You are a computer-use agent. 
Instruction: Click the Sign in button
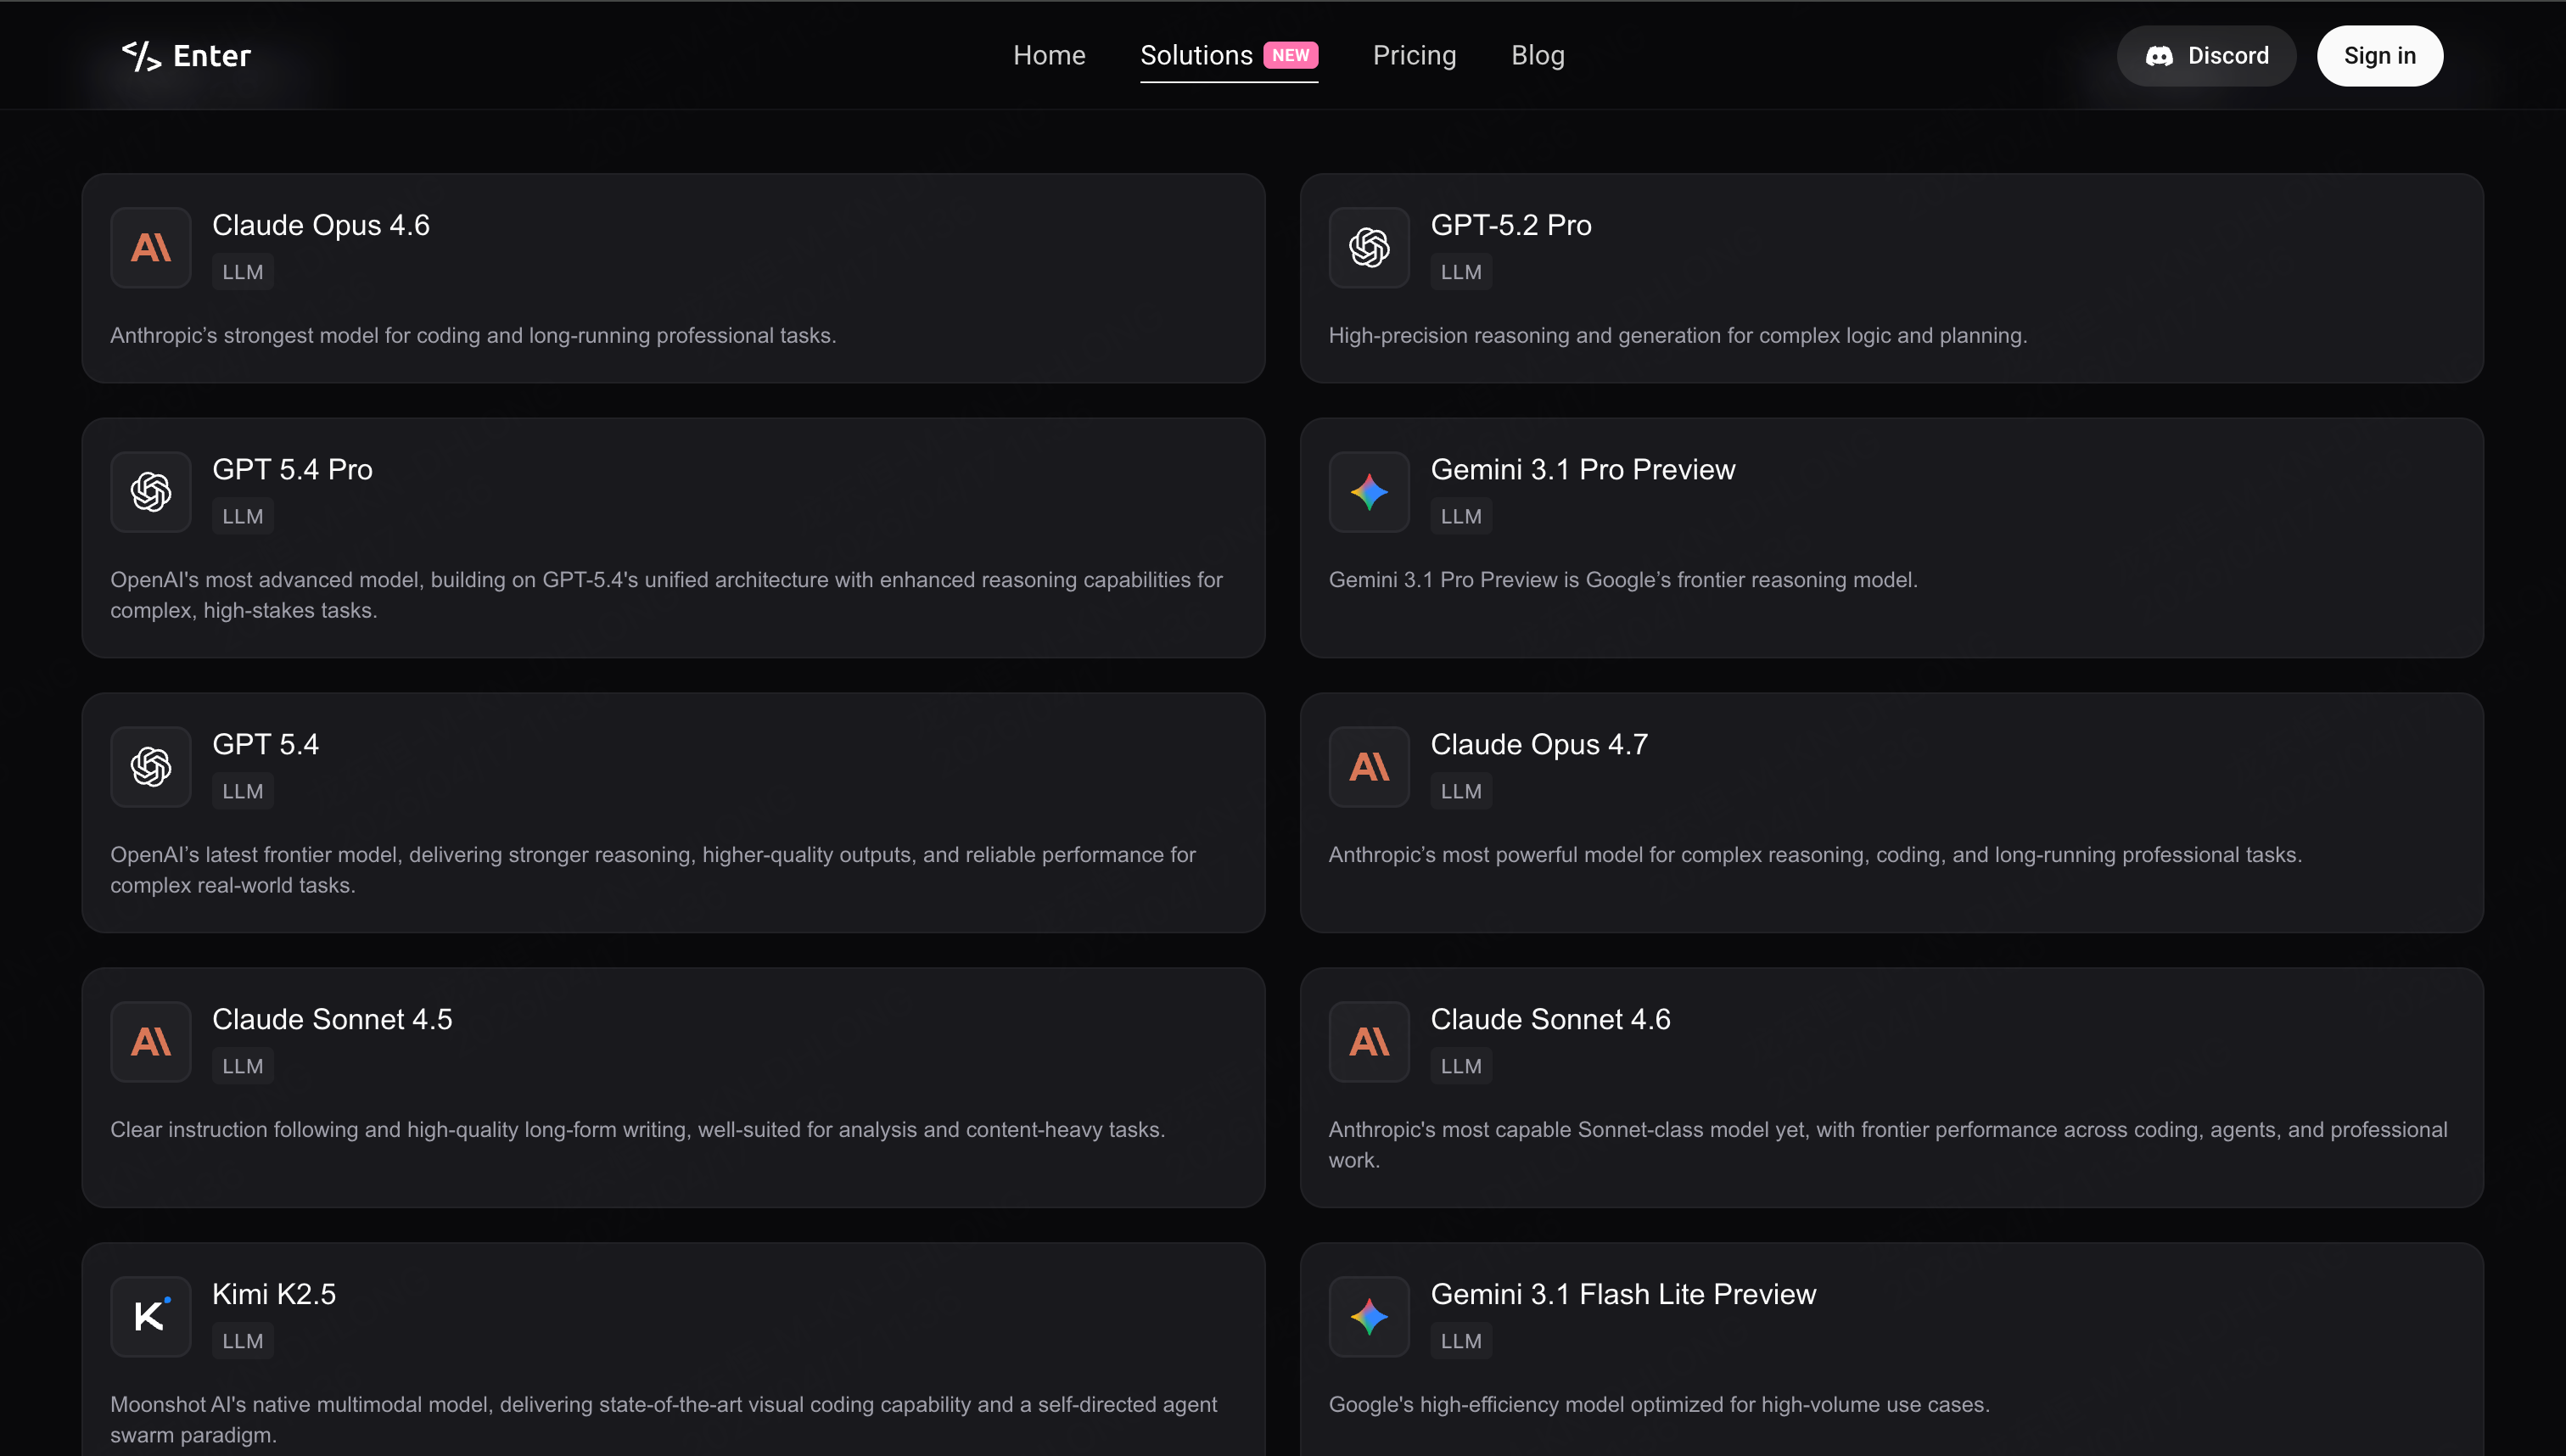click(2379, 56)
